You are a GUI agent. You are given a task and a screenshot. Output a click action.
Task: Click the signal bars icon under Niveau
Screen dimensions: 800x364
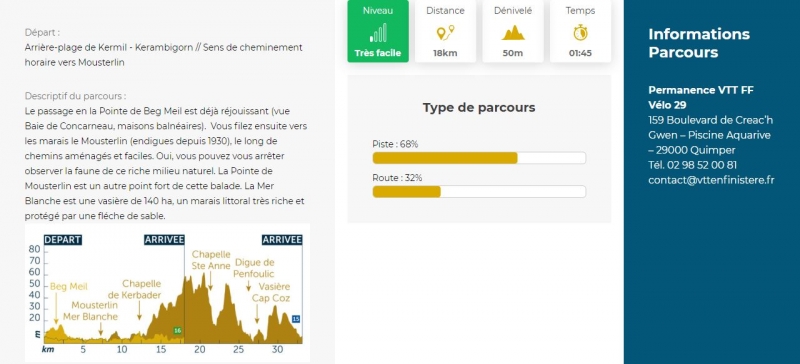pyautogui.click(x=378, y=33)
